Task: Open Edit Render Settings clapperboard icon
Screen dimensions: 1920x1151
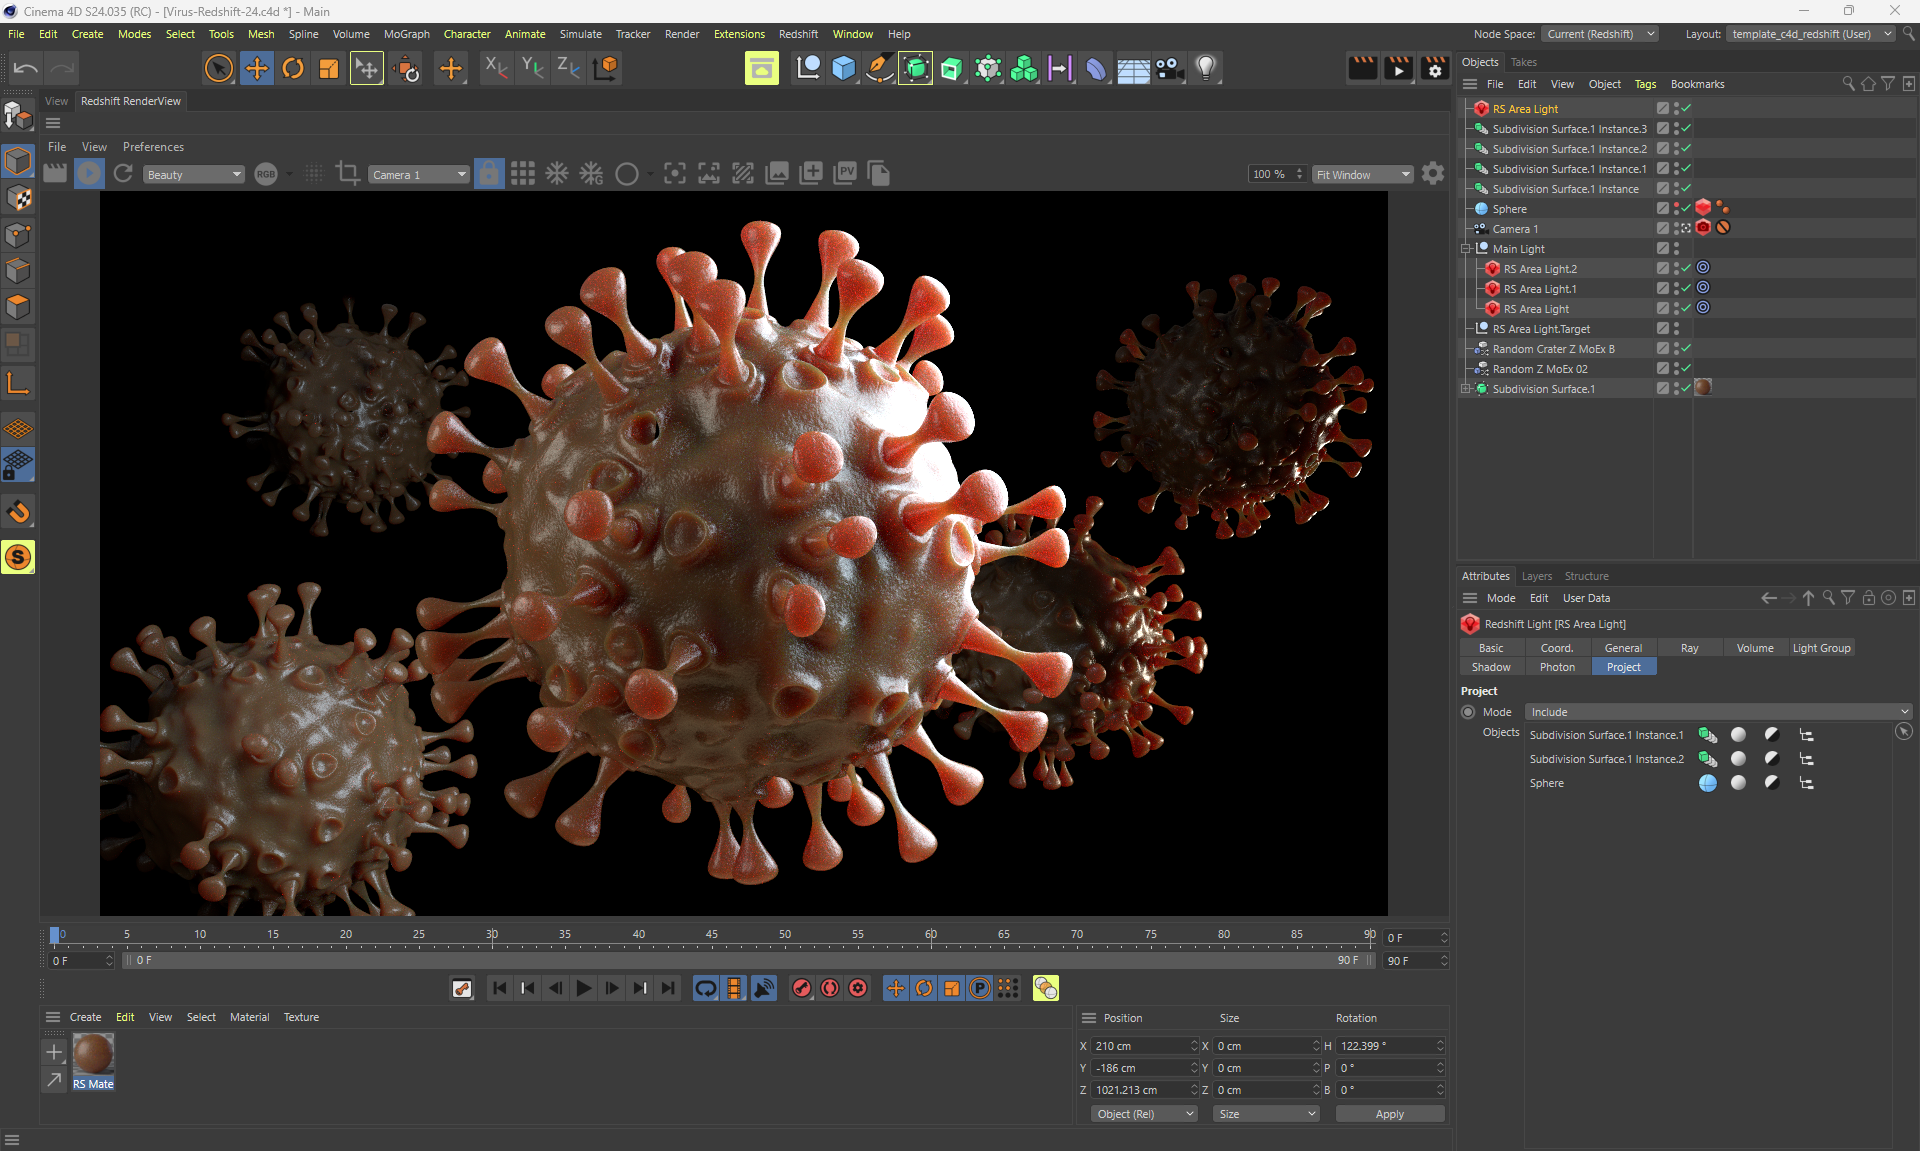Action: pos(1434,68)
